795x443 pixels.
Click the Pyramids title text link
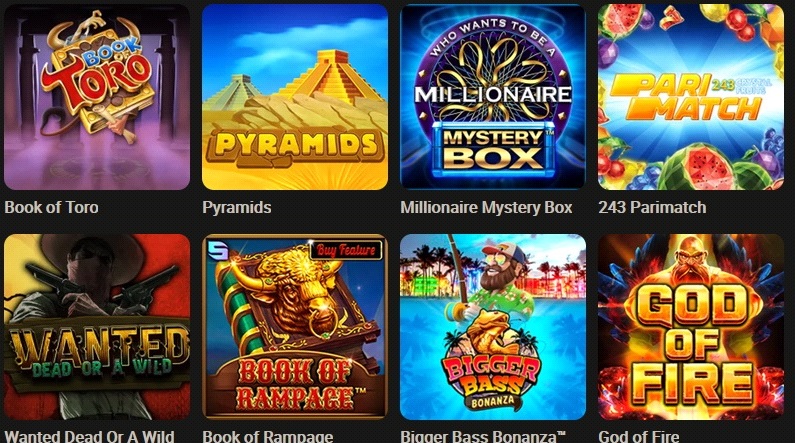tap(237, 207)
